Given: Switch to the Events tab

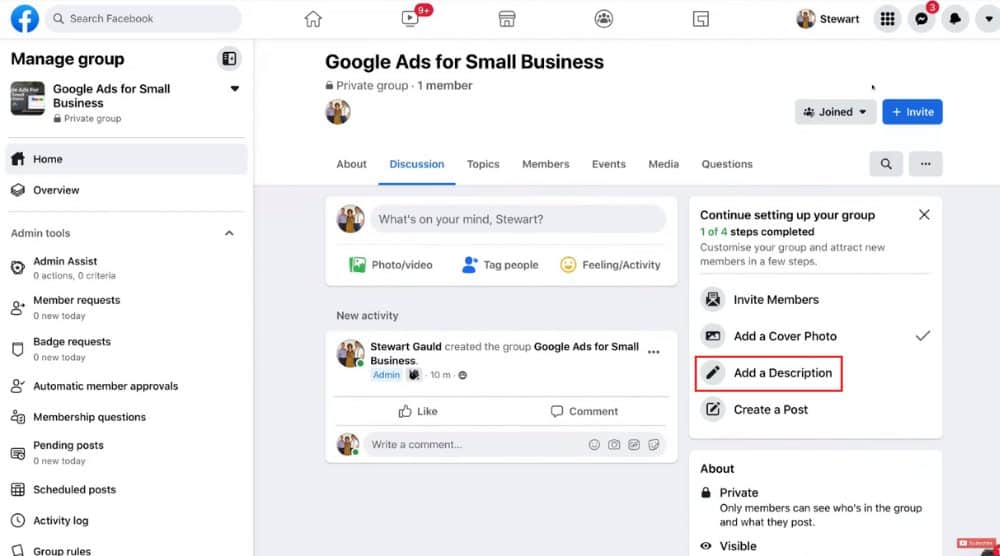Looking at the screenshot, I should (x=608, y=164).
